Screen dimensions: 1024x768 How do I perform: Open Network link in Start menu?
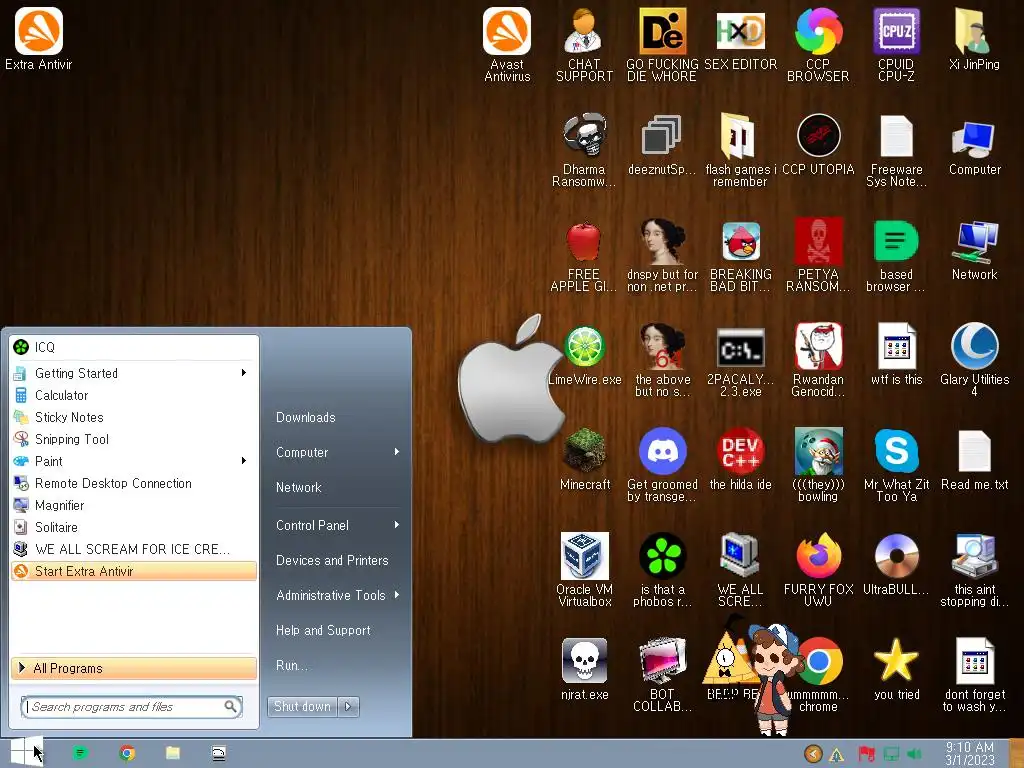pos(298,487)
